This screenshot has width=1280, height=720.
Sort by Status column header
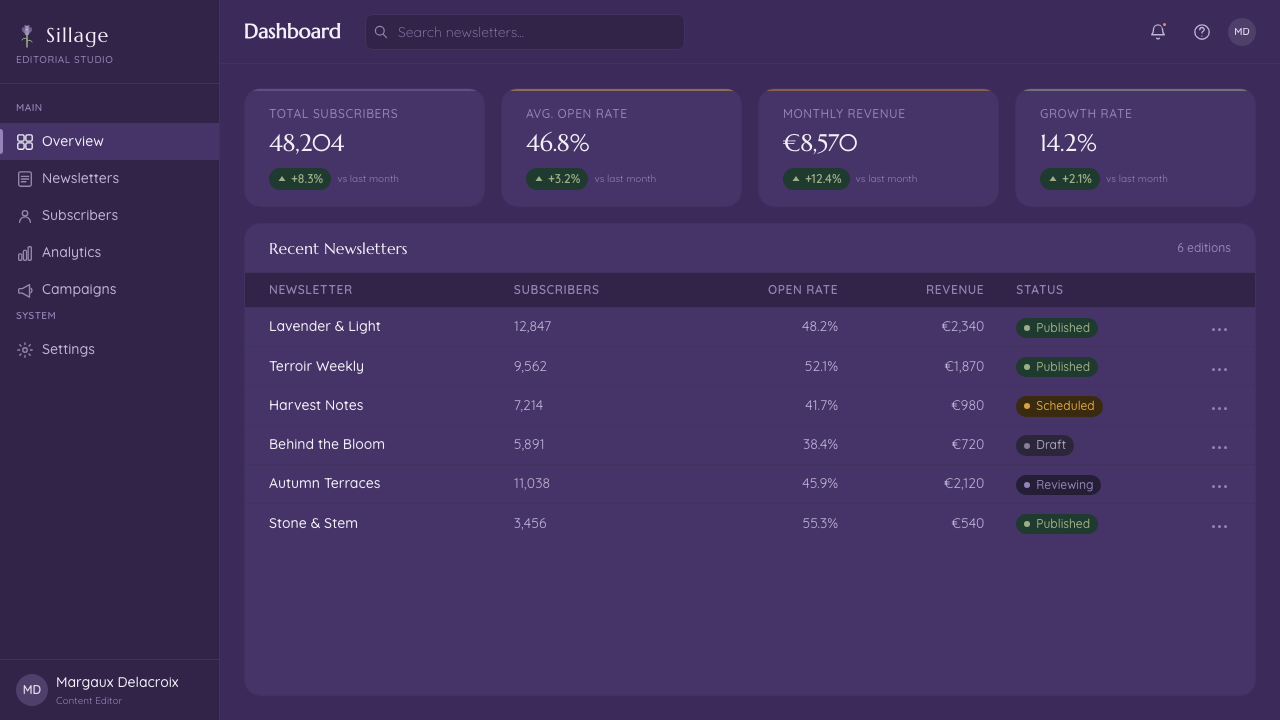pos(1040,290)
